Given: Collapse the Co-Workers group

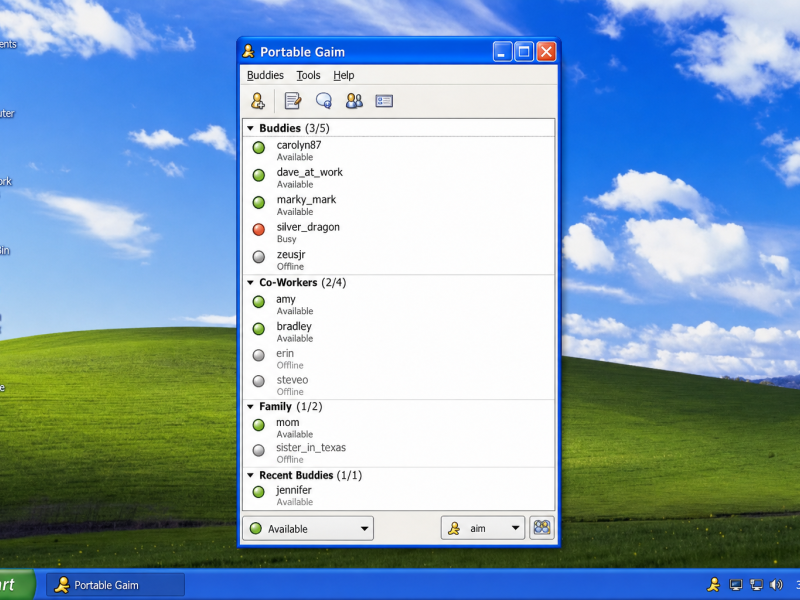Looking at the screenshot, I should coord(251,283).
